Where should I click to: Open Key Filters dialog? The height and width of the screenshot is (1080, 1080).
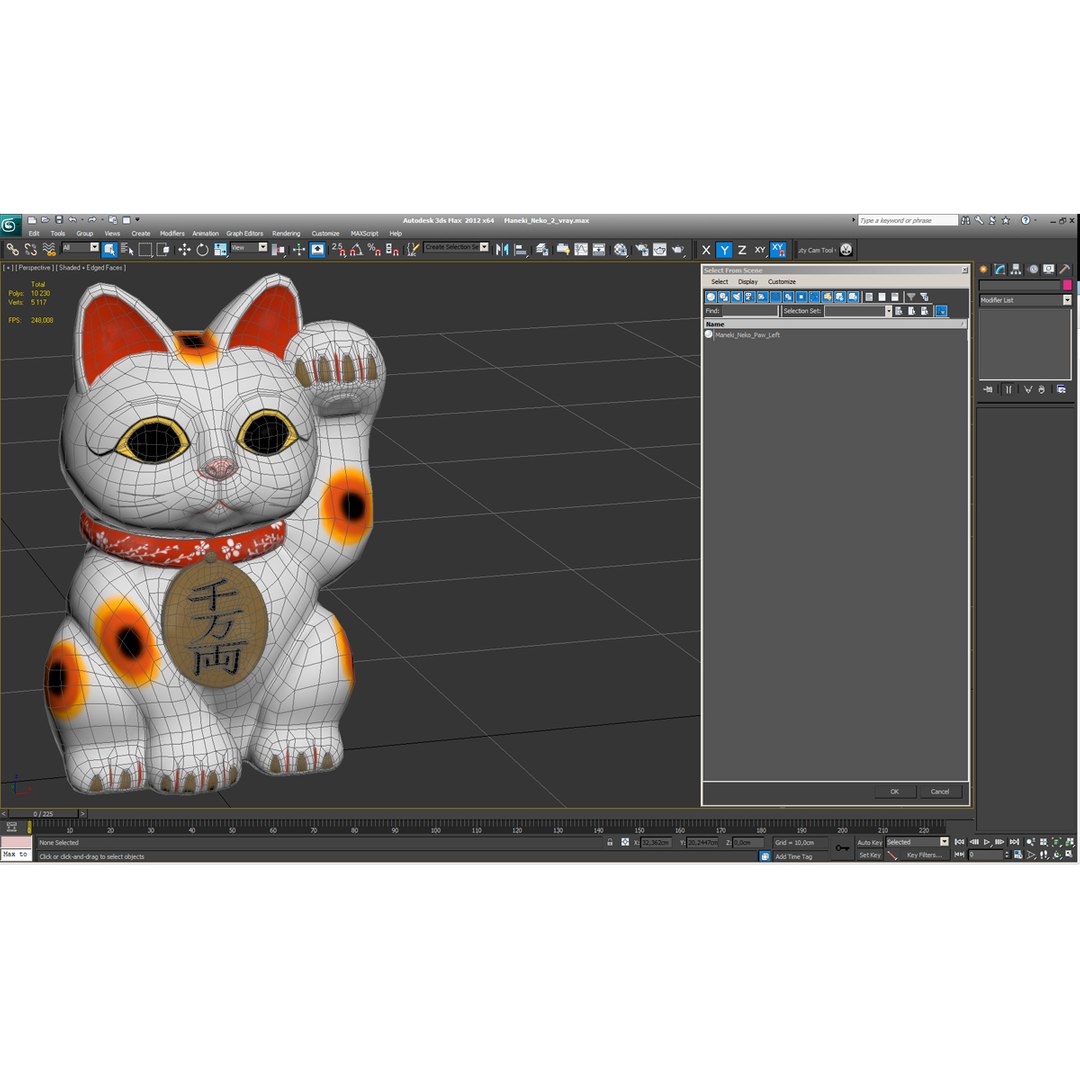tap(924, 855)
